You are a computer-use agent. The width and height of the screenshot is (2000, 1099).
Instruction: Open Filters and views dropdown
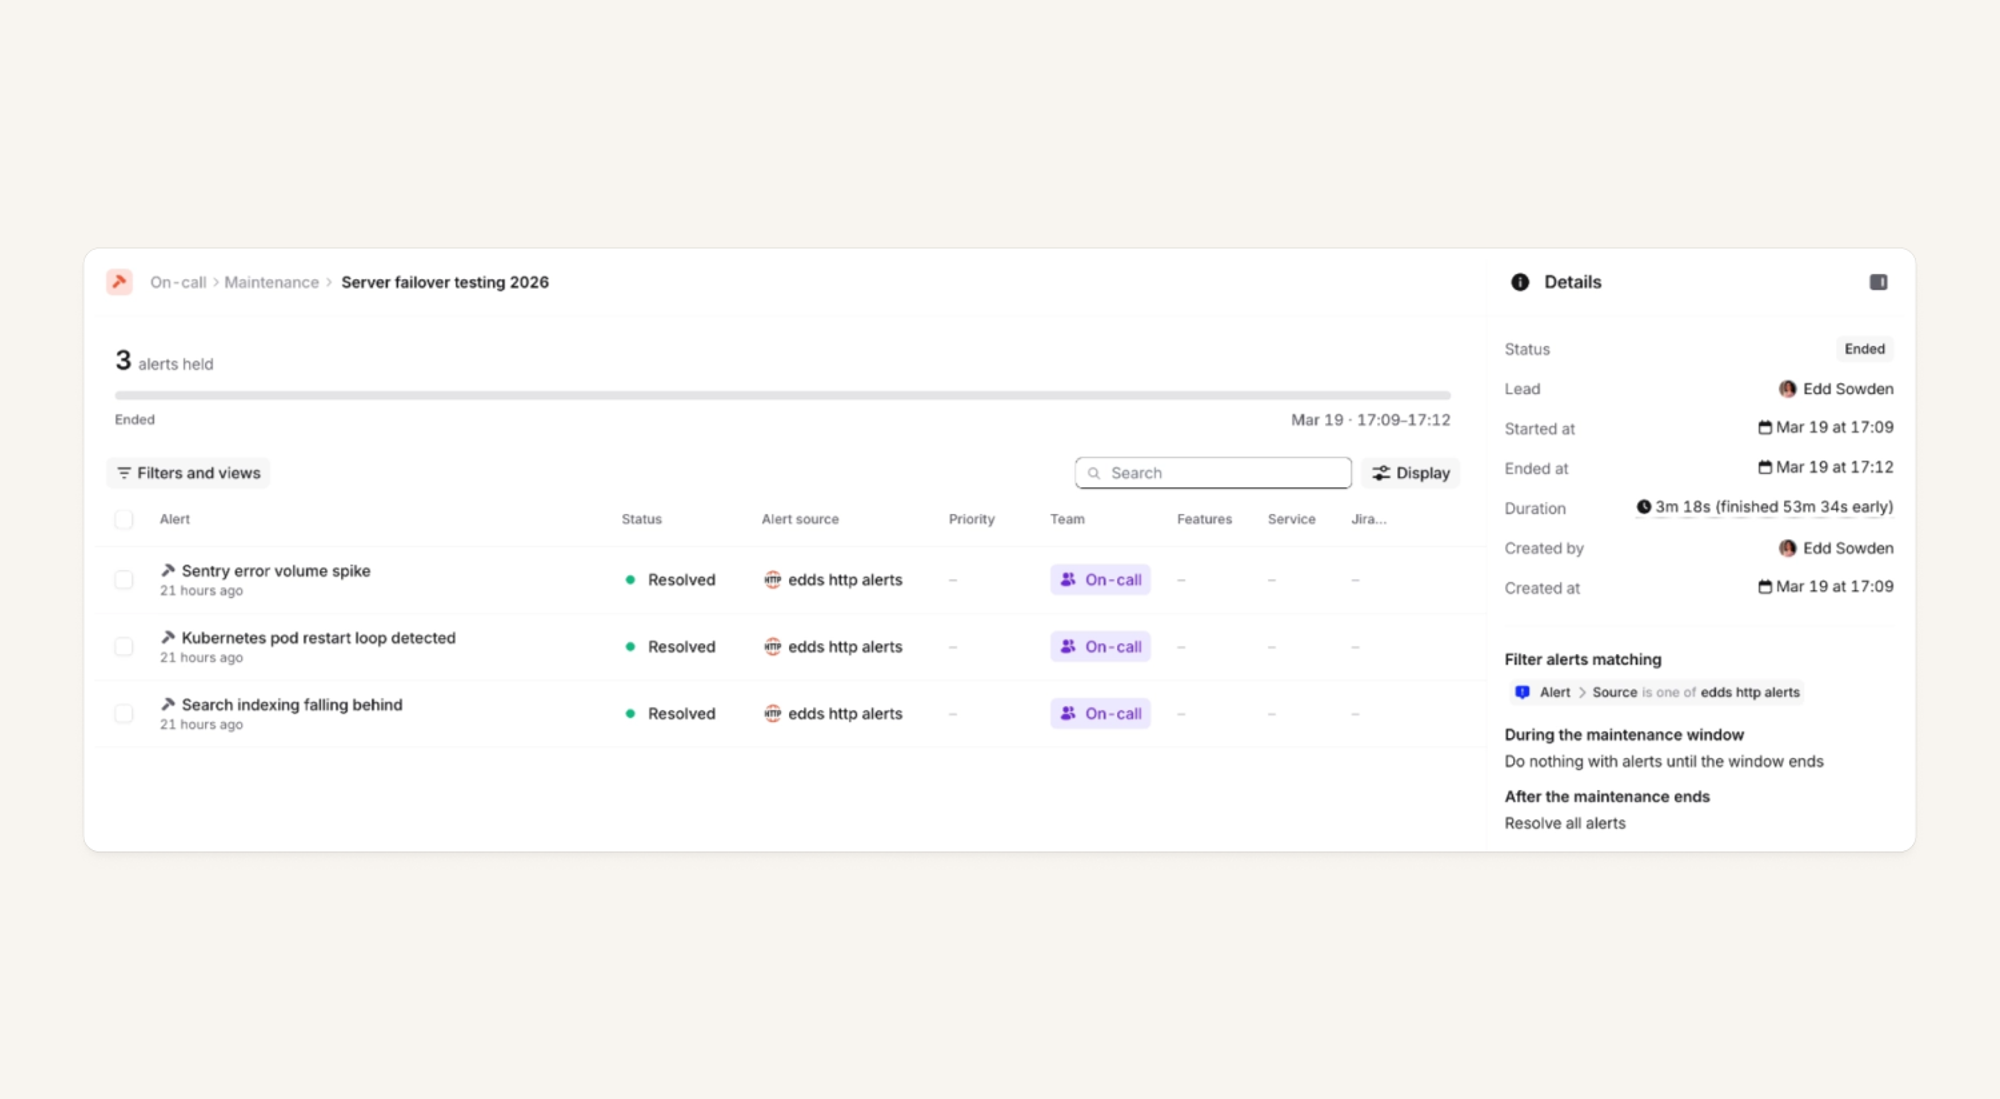(188, 473)
